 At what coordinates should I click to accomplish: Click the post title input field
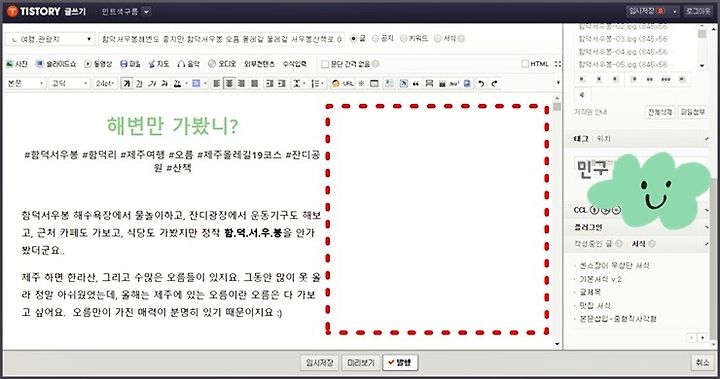pos(221,39)
